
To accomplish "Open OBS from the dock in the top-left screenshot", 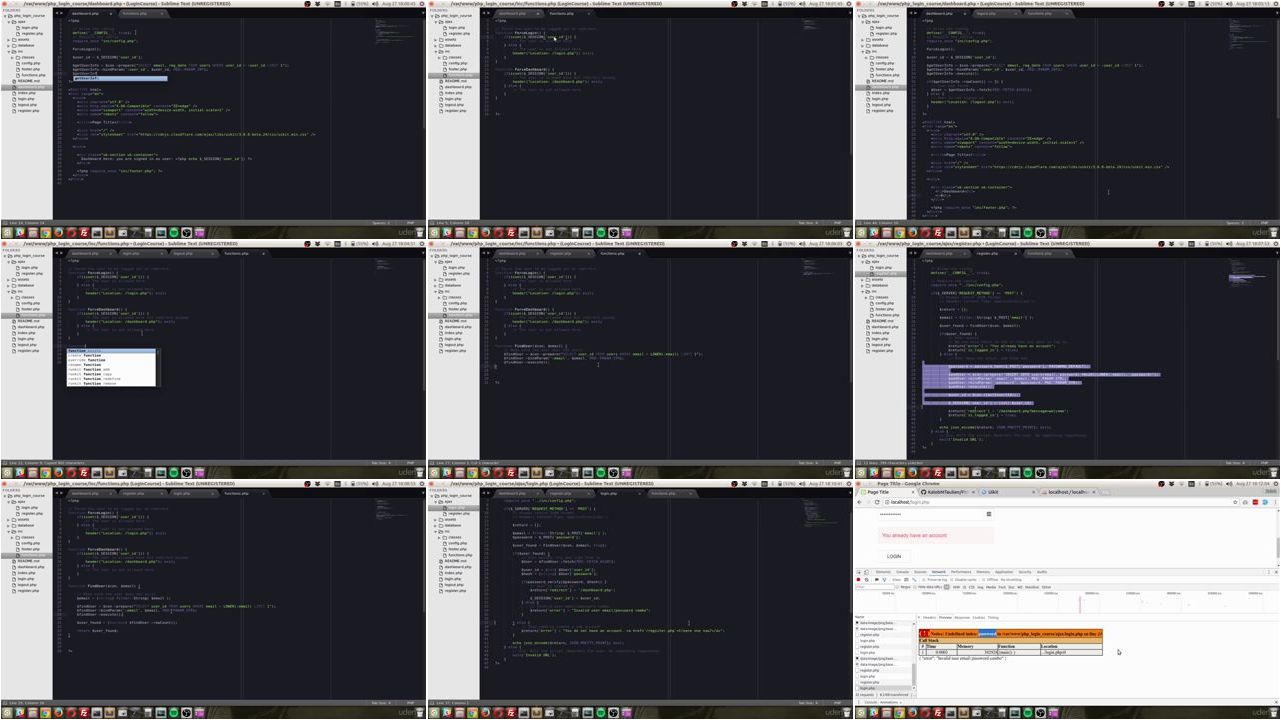I will click(x=185, y=233).
